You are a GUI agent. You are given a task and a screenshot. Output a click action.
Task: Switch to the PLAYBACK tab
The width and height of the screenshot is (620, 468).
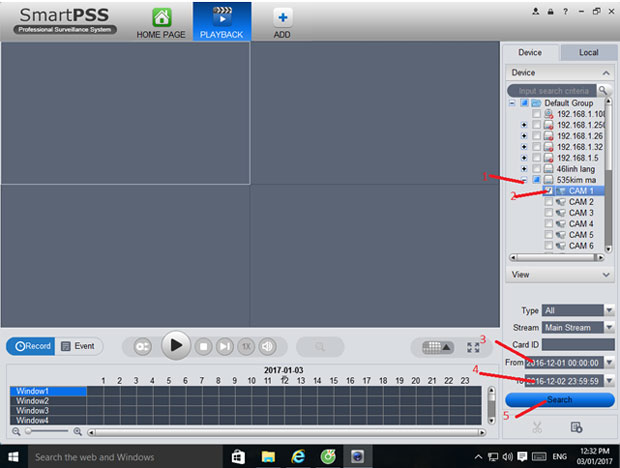click(222, 22)
